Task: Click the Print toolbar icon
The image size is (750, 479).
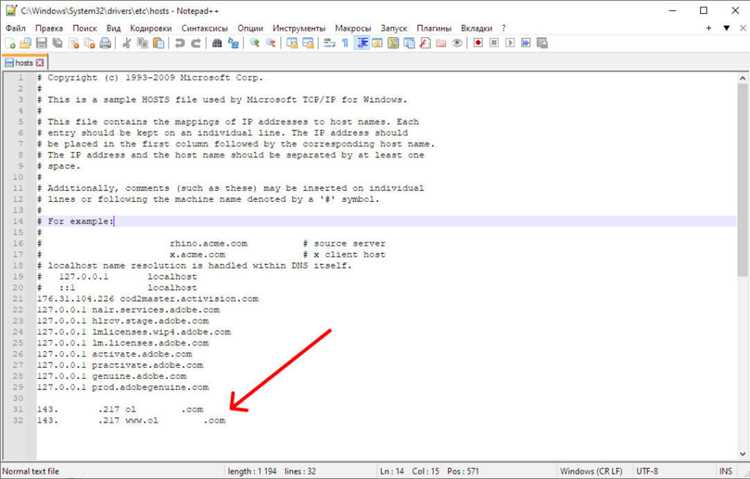Action: [x=105, y=43]
